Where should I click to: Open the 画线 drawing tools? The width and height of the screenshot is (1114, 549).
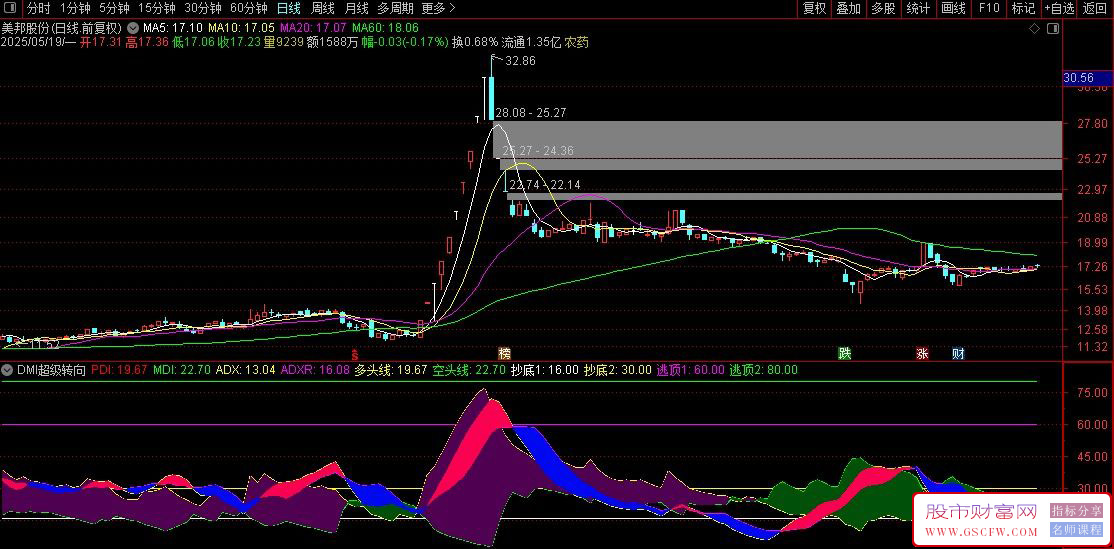(x=953, y=9)
